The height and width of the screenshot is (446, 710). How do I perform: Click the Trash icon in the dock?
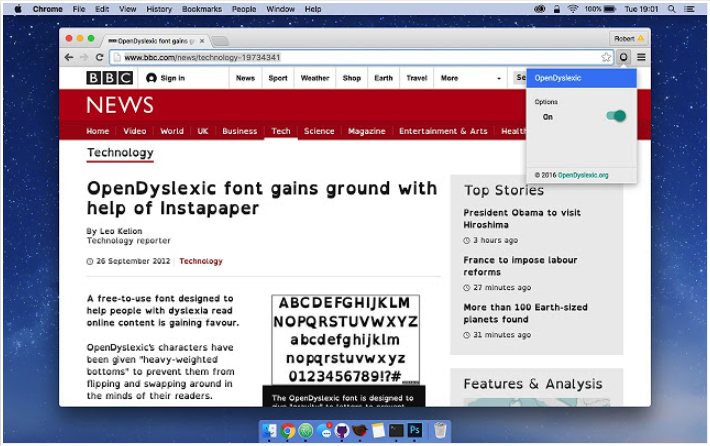click(x=440, y=431)
